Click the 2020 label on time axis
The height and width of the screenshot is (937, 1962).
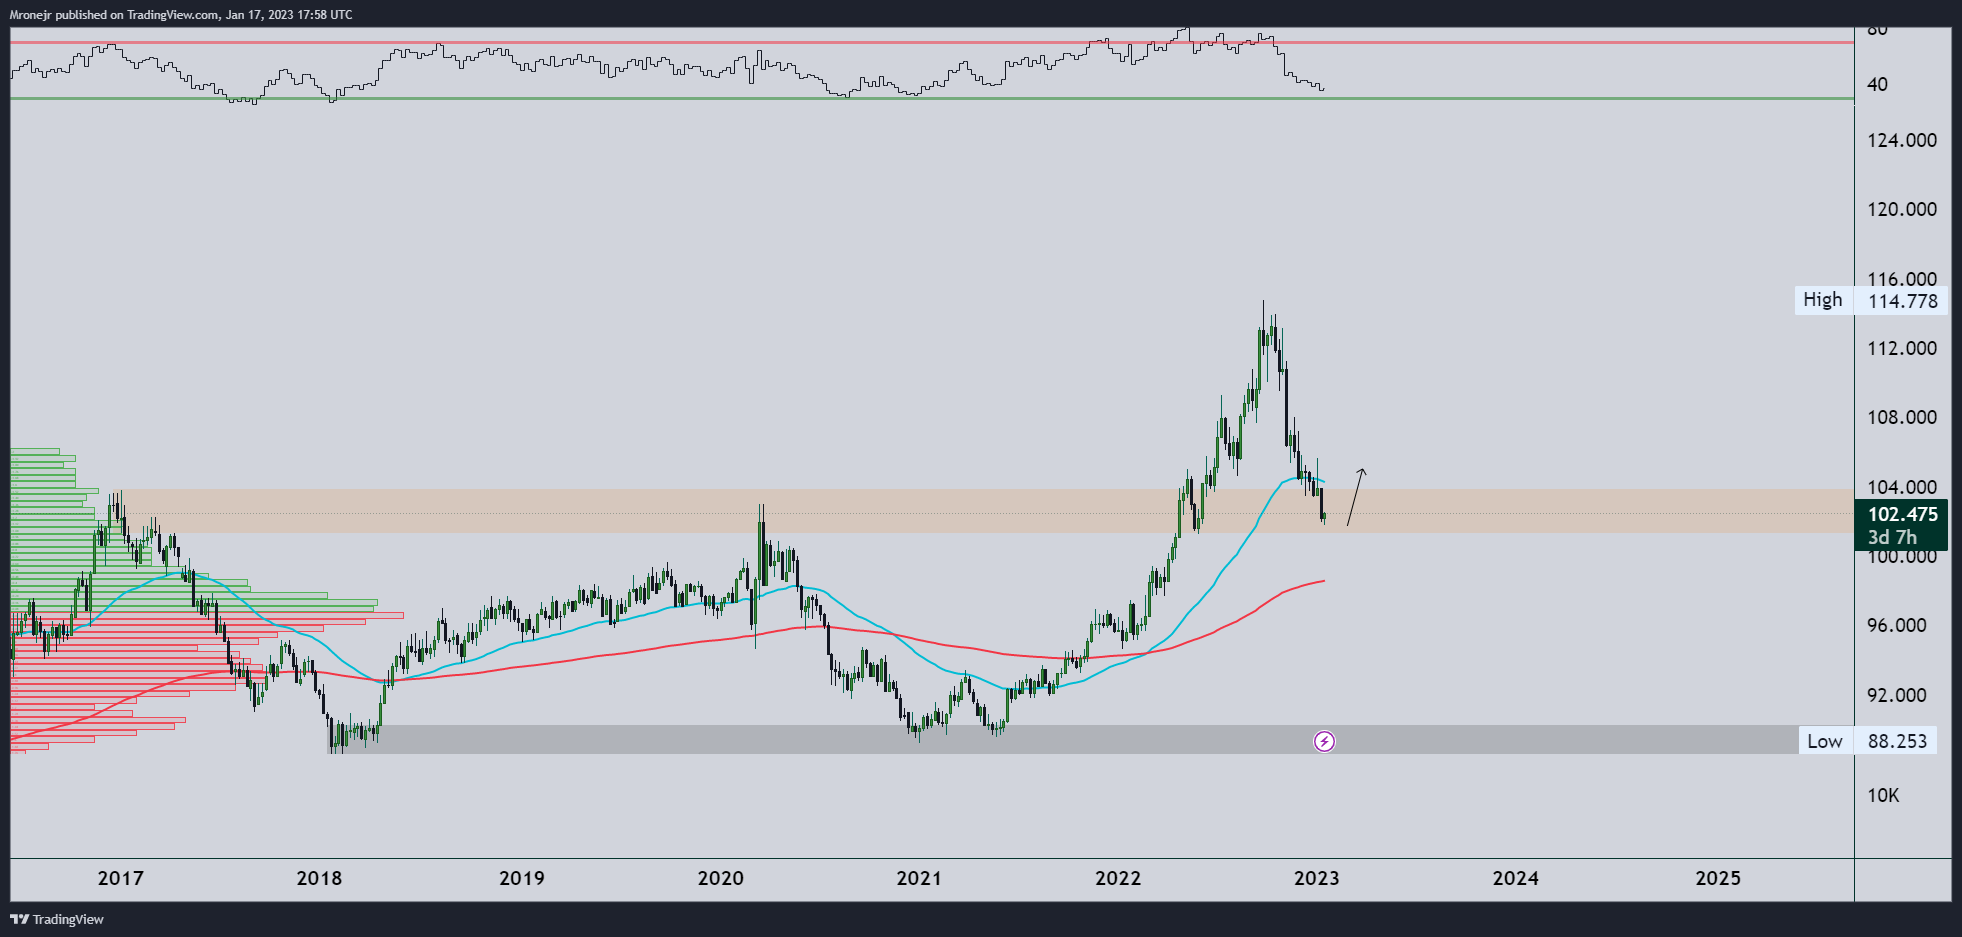pos(720,878)
